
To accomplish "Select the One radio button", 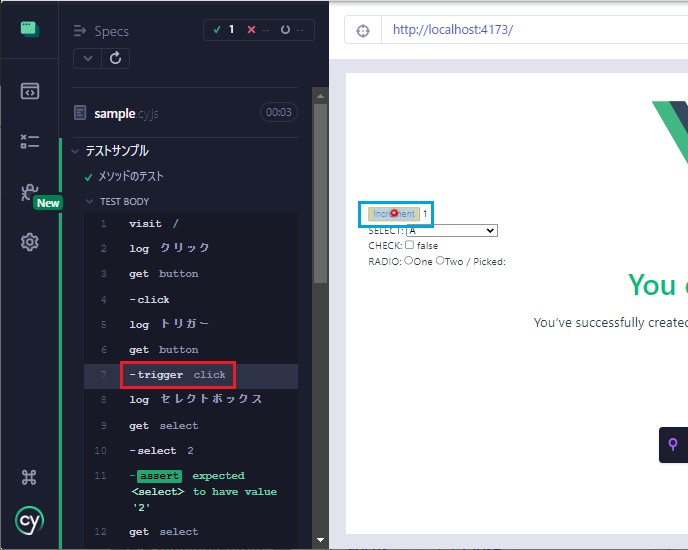I will point(408,261).
